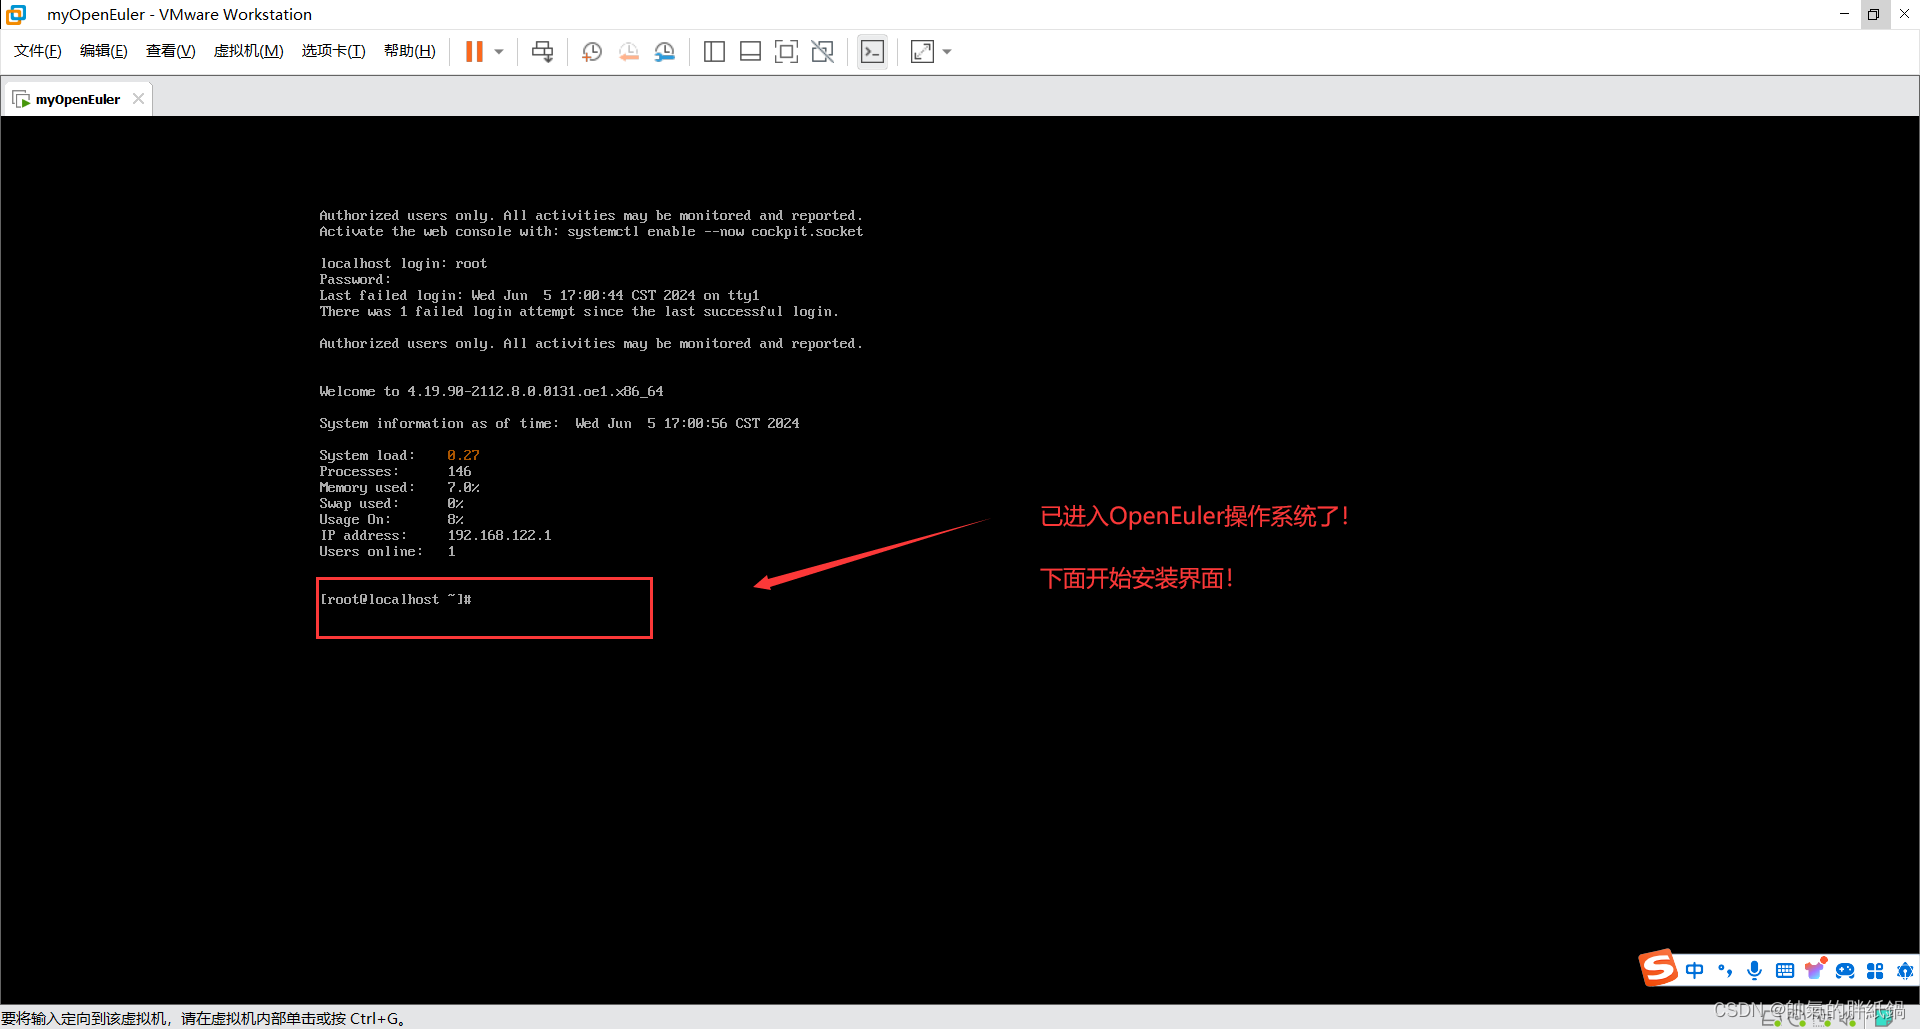Click the Sogou voice input microphone
This screenshot has height=1029, width=1920.
1755,970
